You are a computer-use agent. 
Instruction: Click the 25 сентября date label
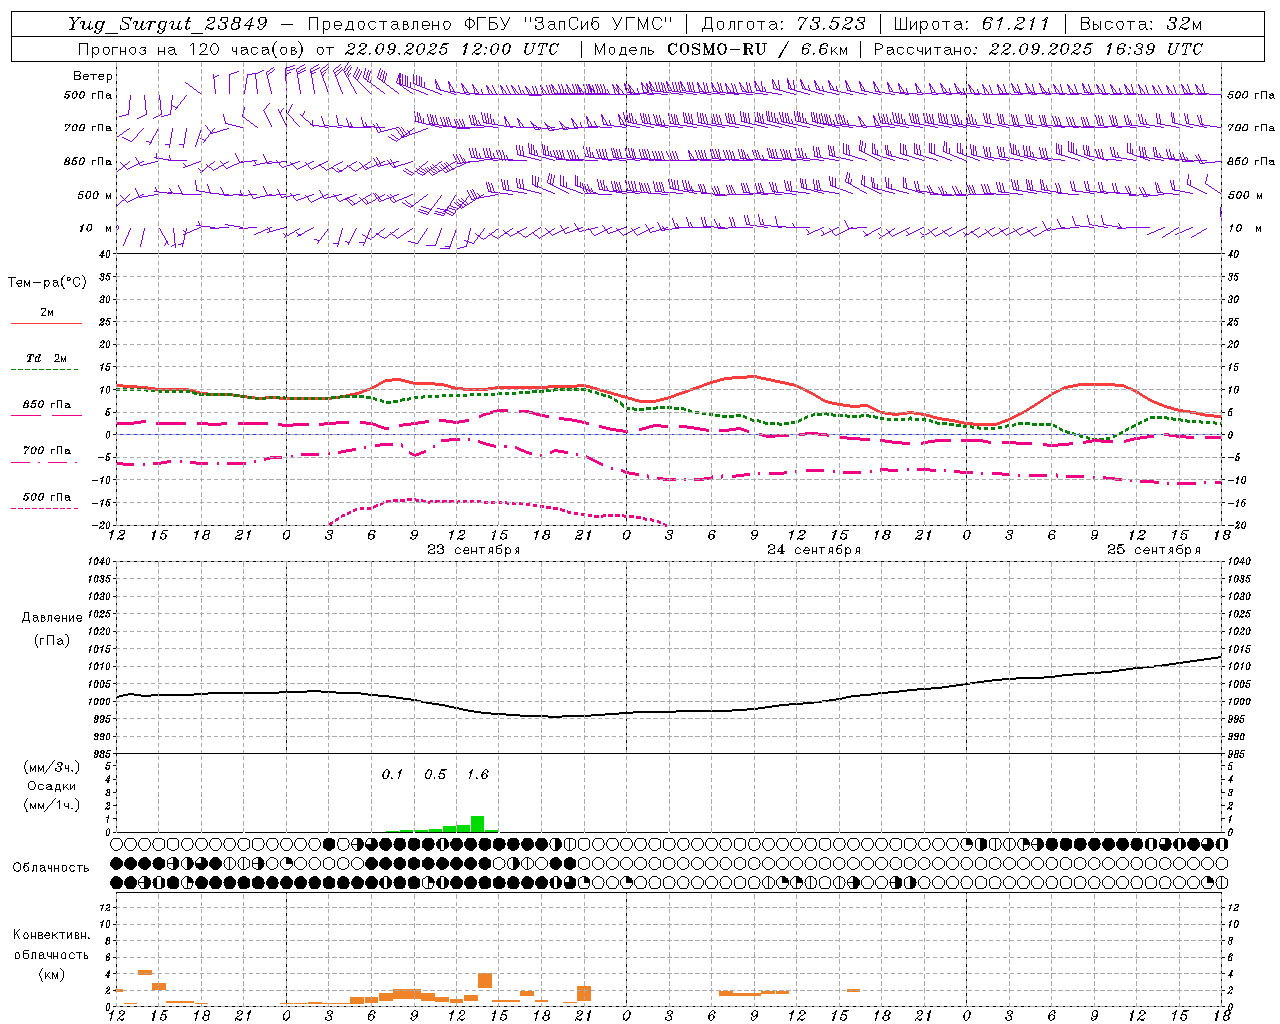coord(1154,550)
